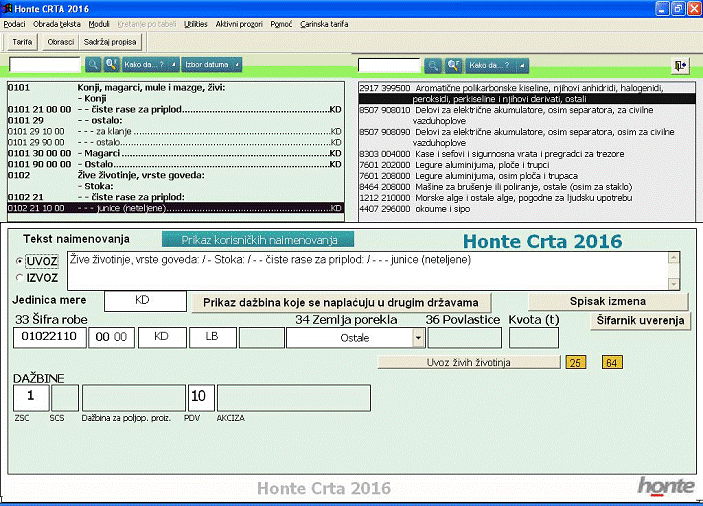Open the Carinska tarifa menu
The height and width of the screenshot is (506, 703).
click(x=324, y=24)
